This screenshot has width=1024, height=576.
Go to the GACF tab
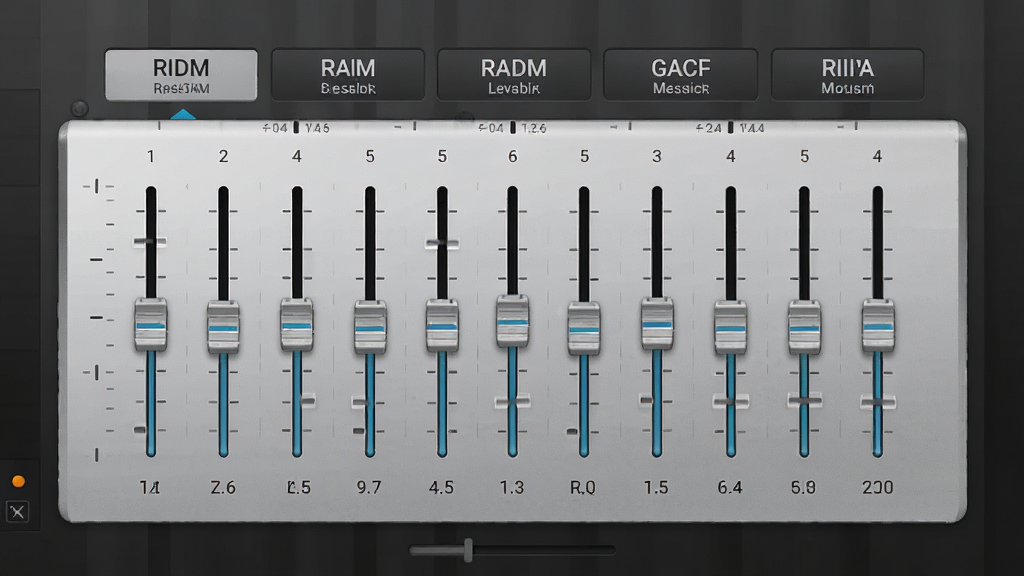[x=680, y=75]
